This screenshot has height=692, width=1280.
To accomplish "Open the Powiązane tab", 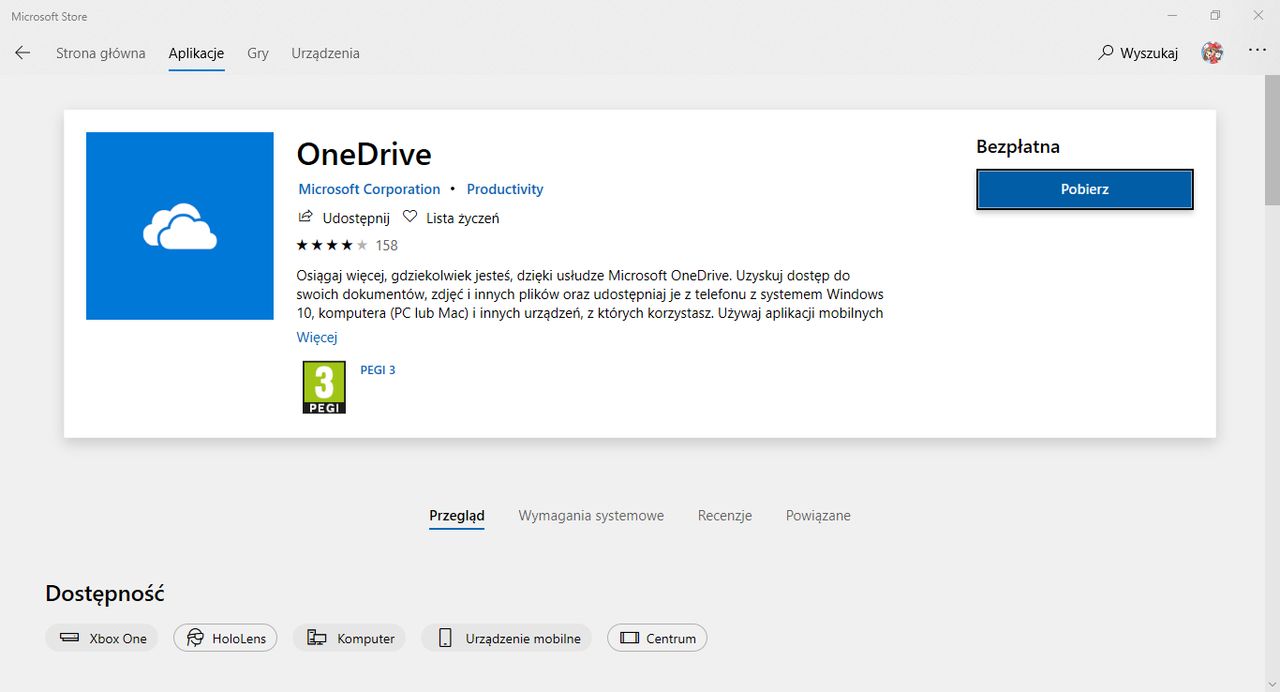I will point(818,516).
